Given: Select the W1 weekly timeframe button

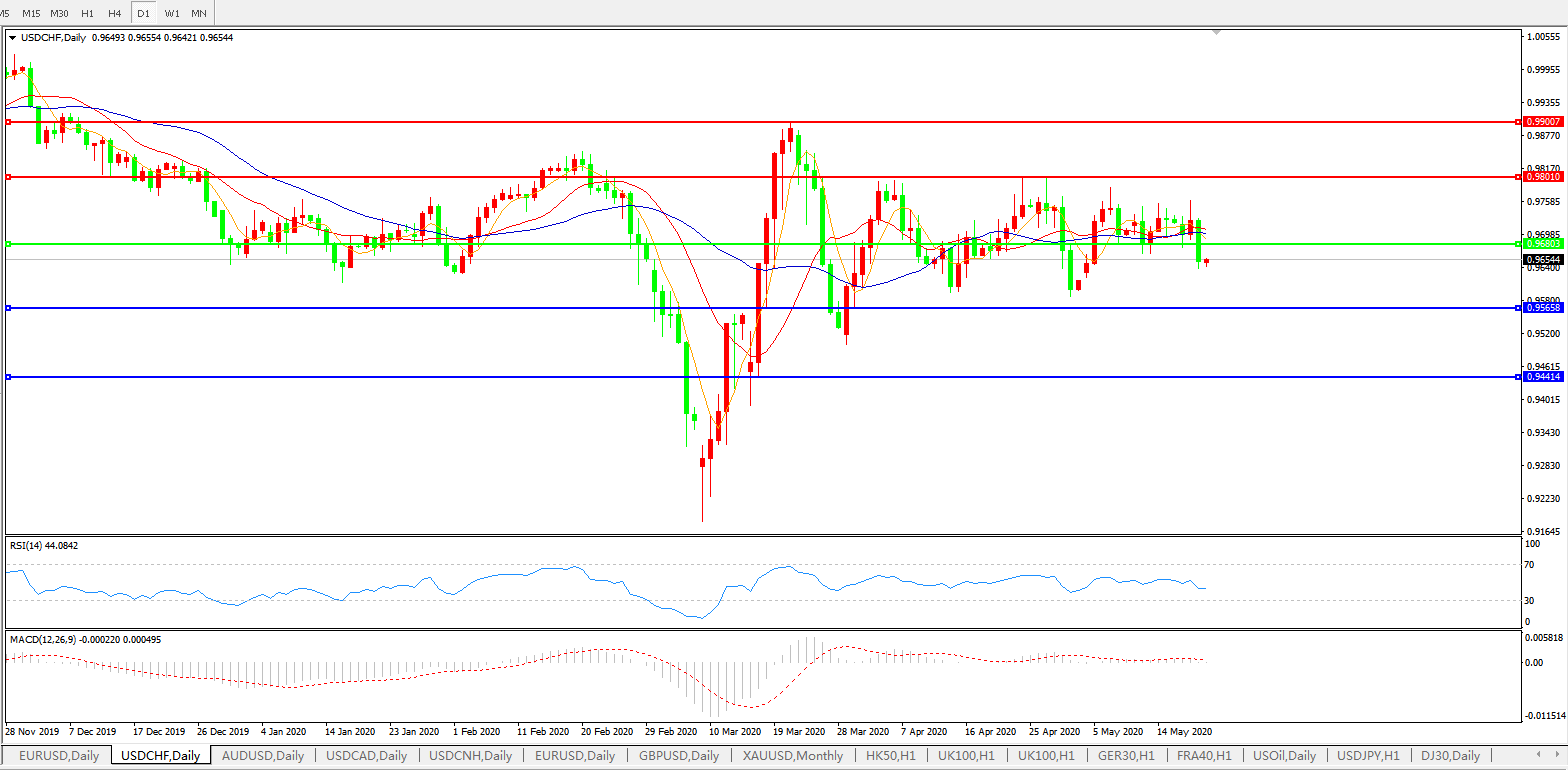Looking at the screenshot, I should click(x=172, y=13).
